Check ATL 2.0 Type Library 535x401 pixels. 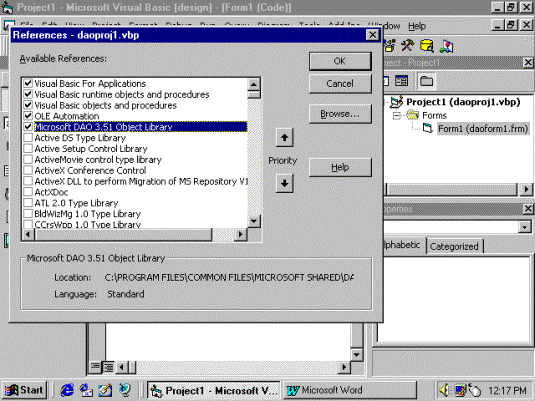coord(28,203)
